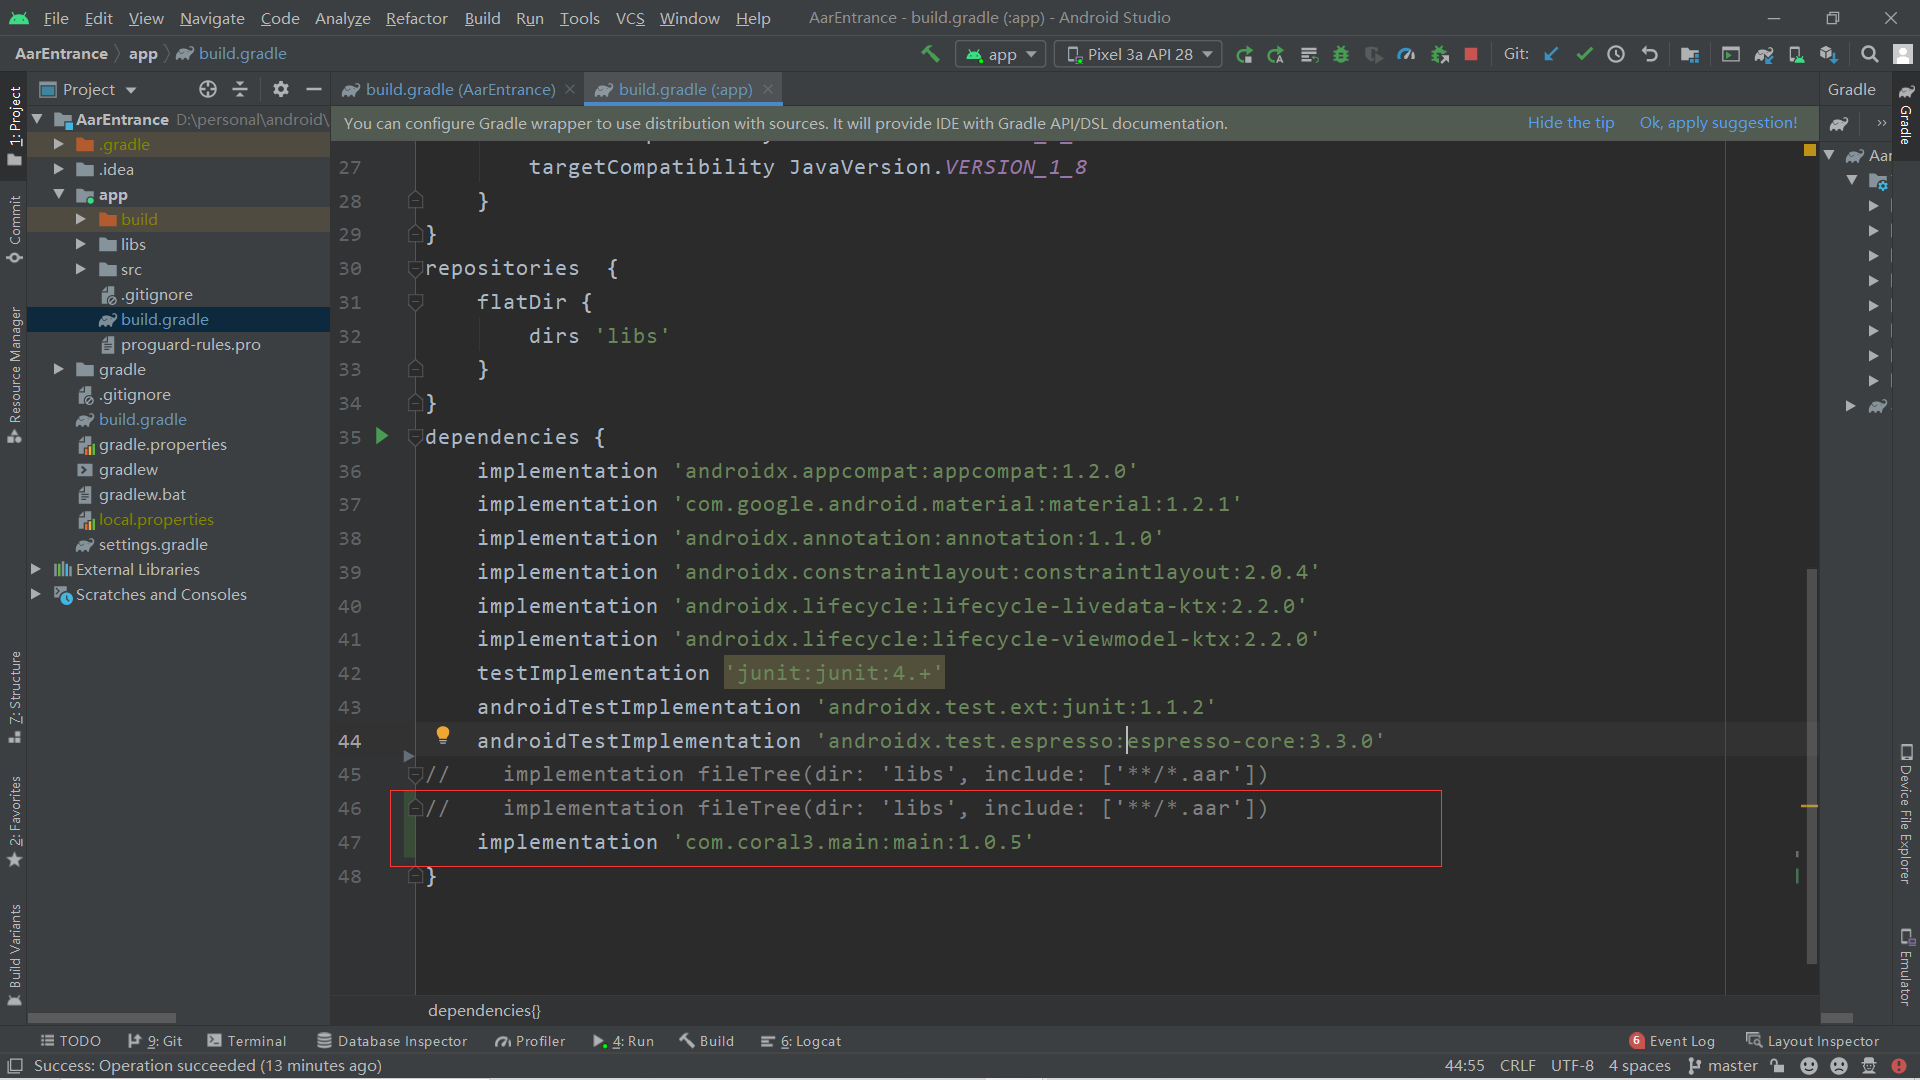Click Git Show History clock icon

(1616, 55)
